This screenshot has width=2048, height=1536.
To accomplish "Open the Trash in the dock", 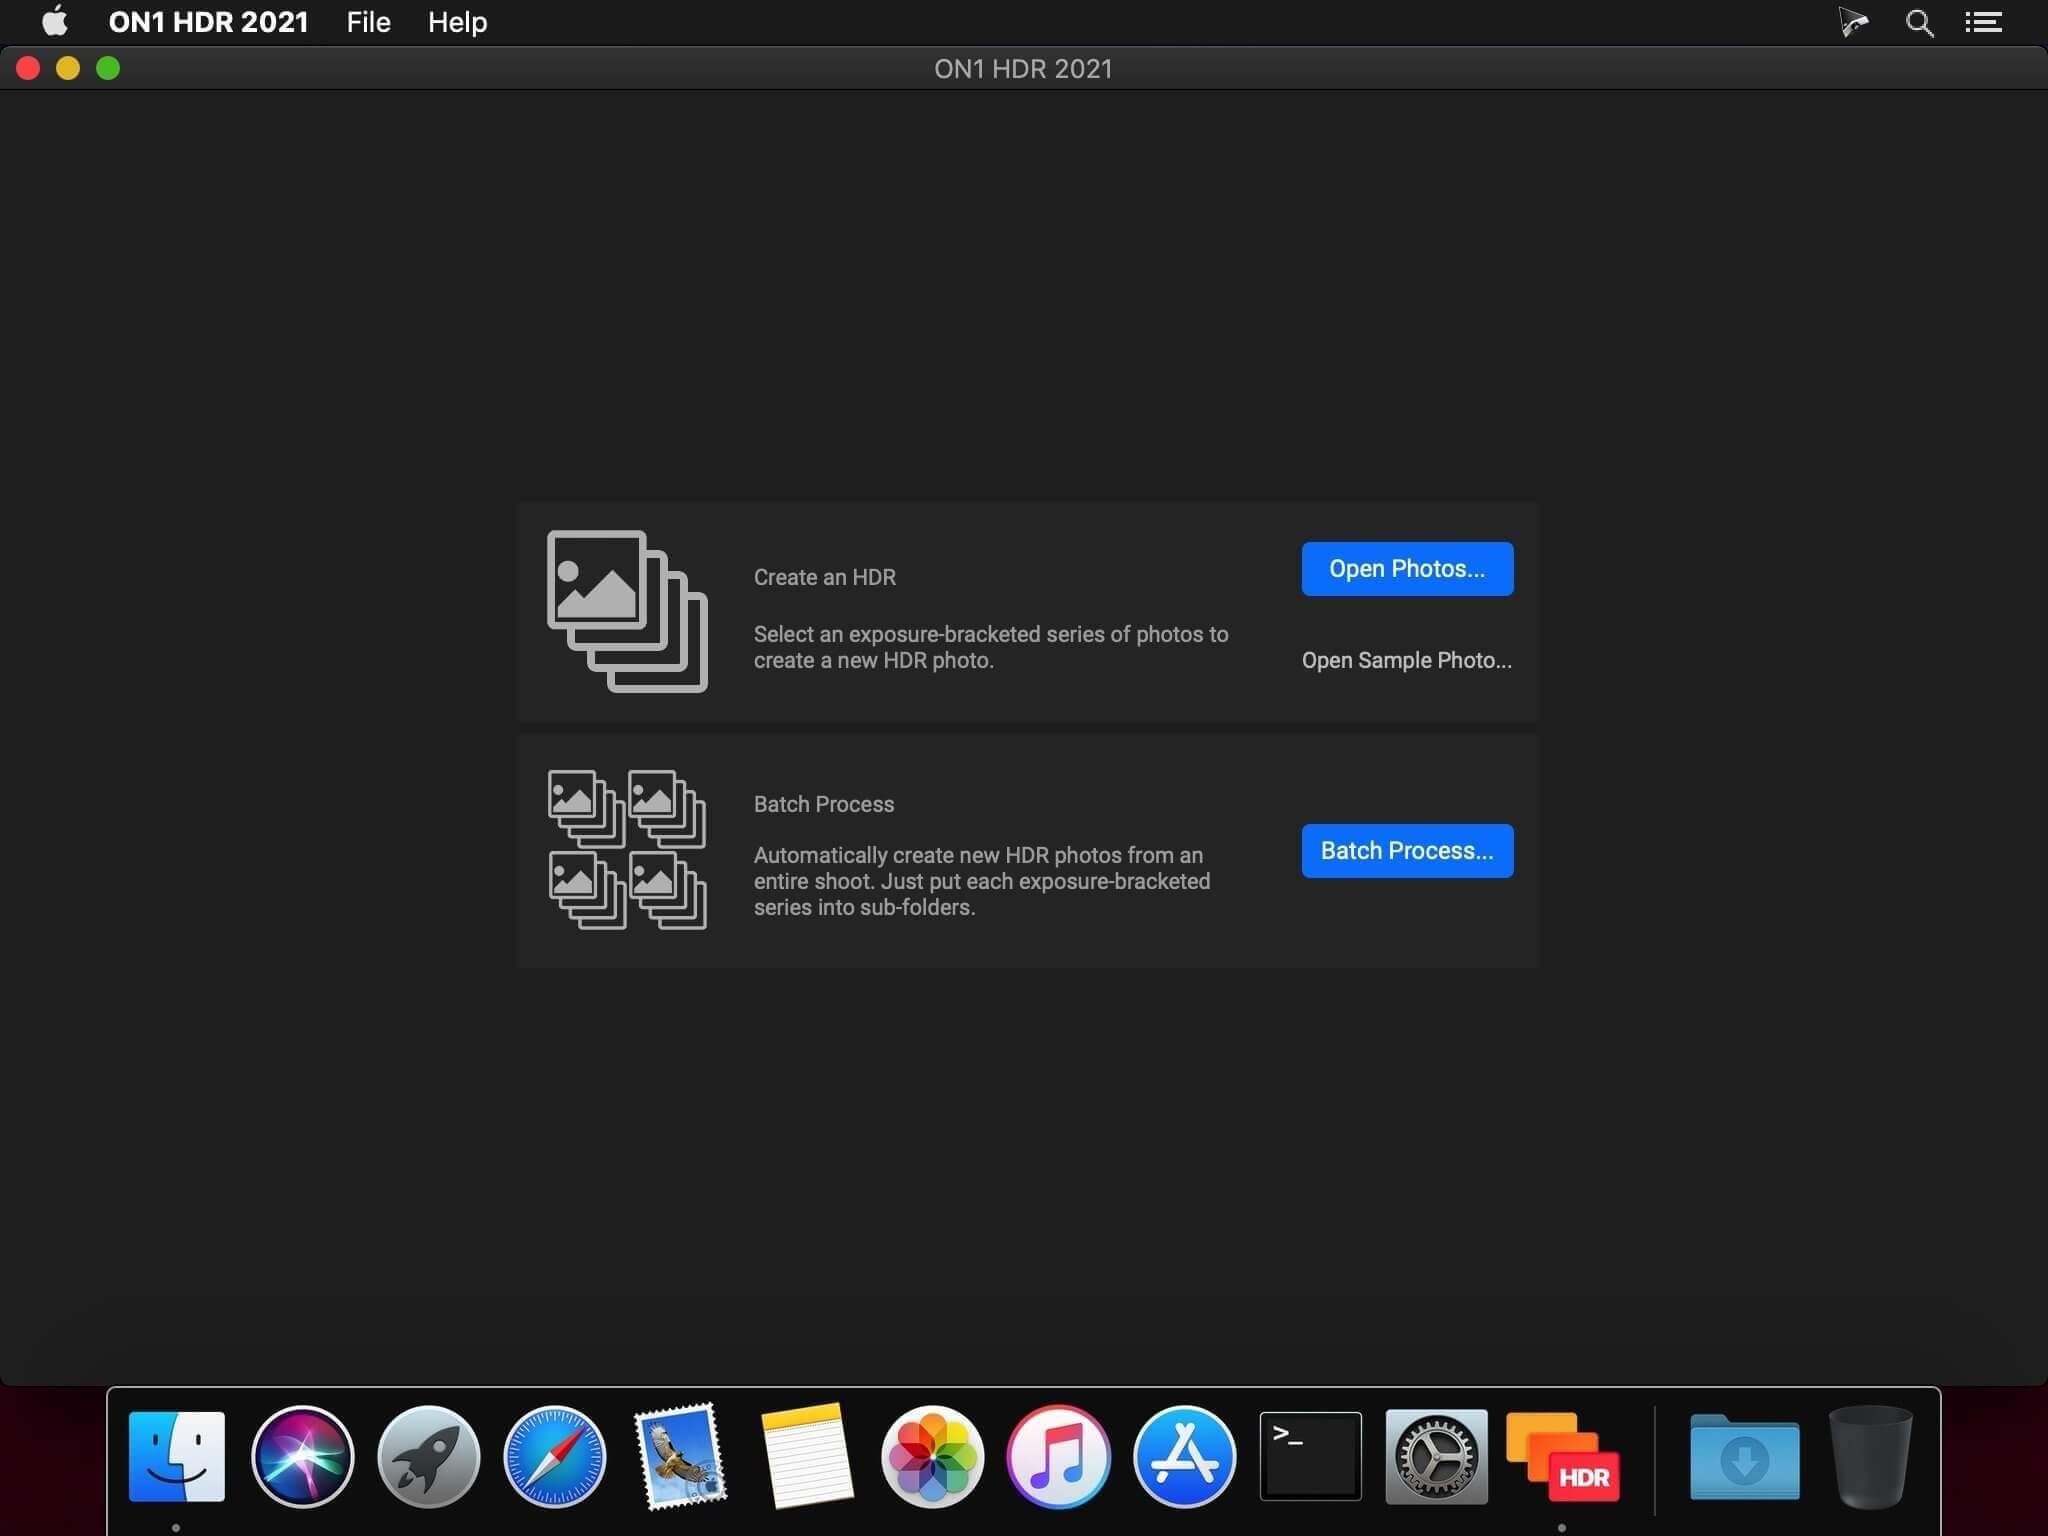I will coord(1870,1456).
